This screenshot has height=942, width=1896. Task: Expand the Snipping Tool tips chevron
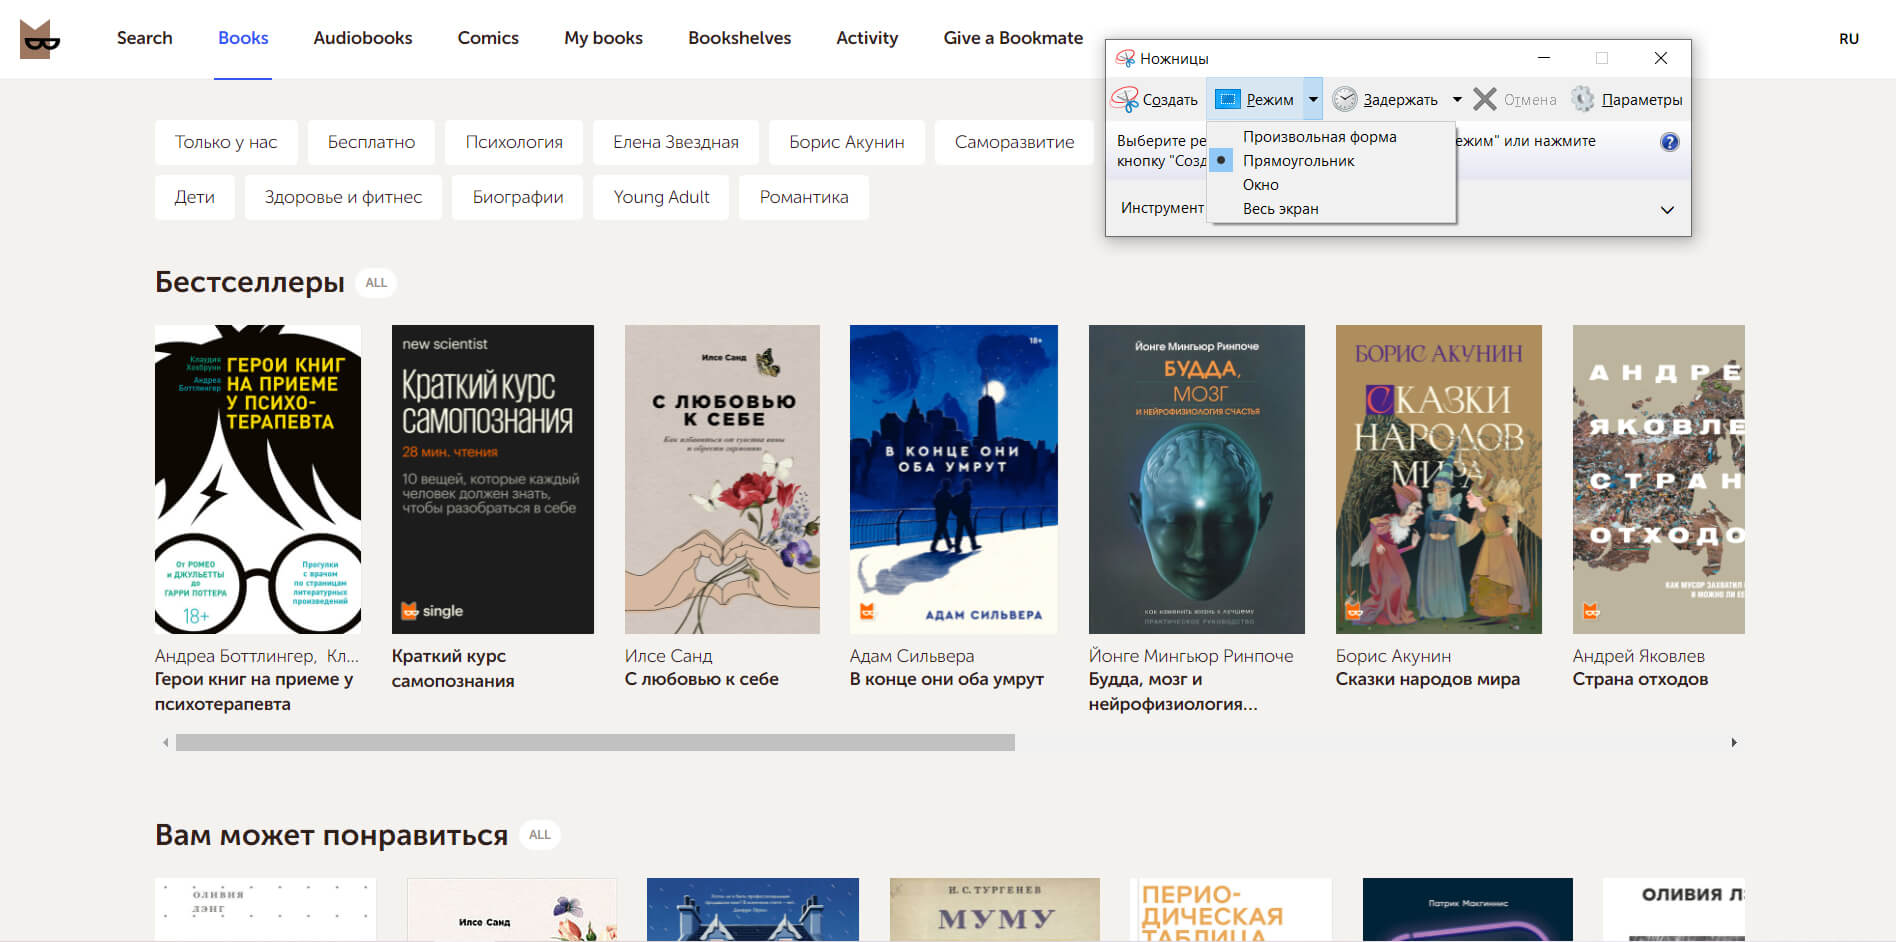[x=1667, y=210]
